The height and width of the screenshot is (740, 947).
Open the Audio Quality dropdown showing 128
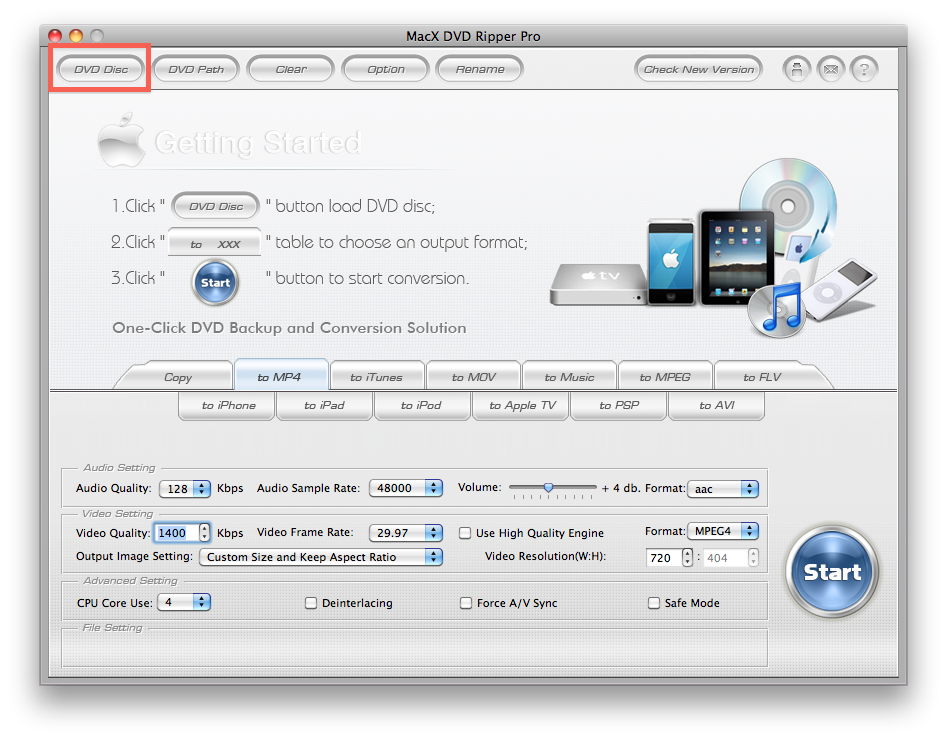point(185,488)
